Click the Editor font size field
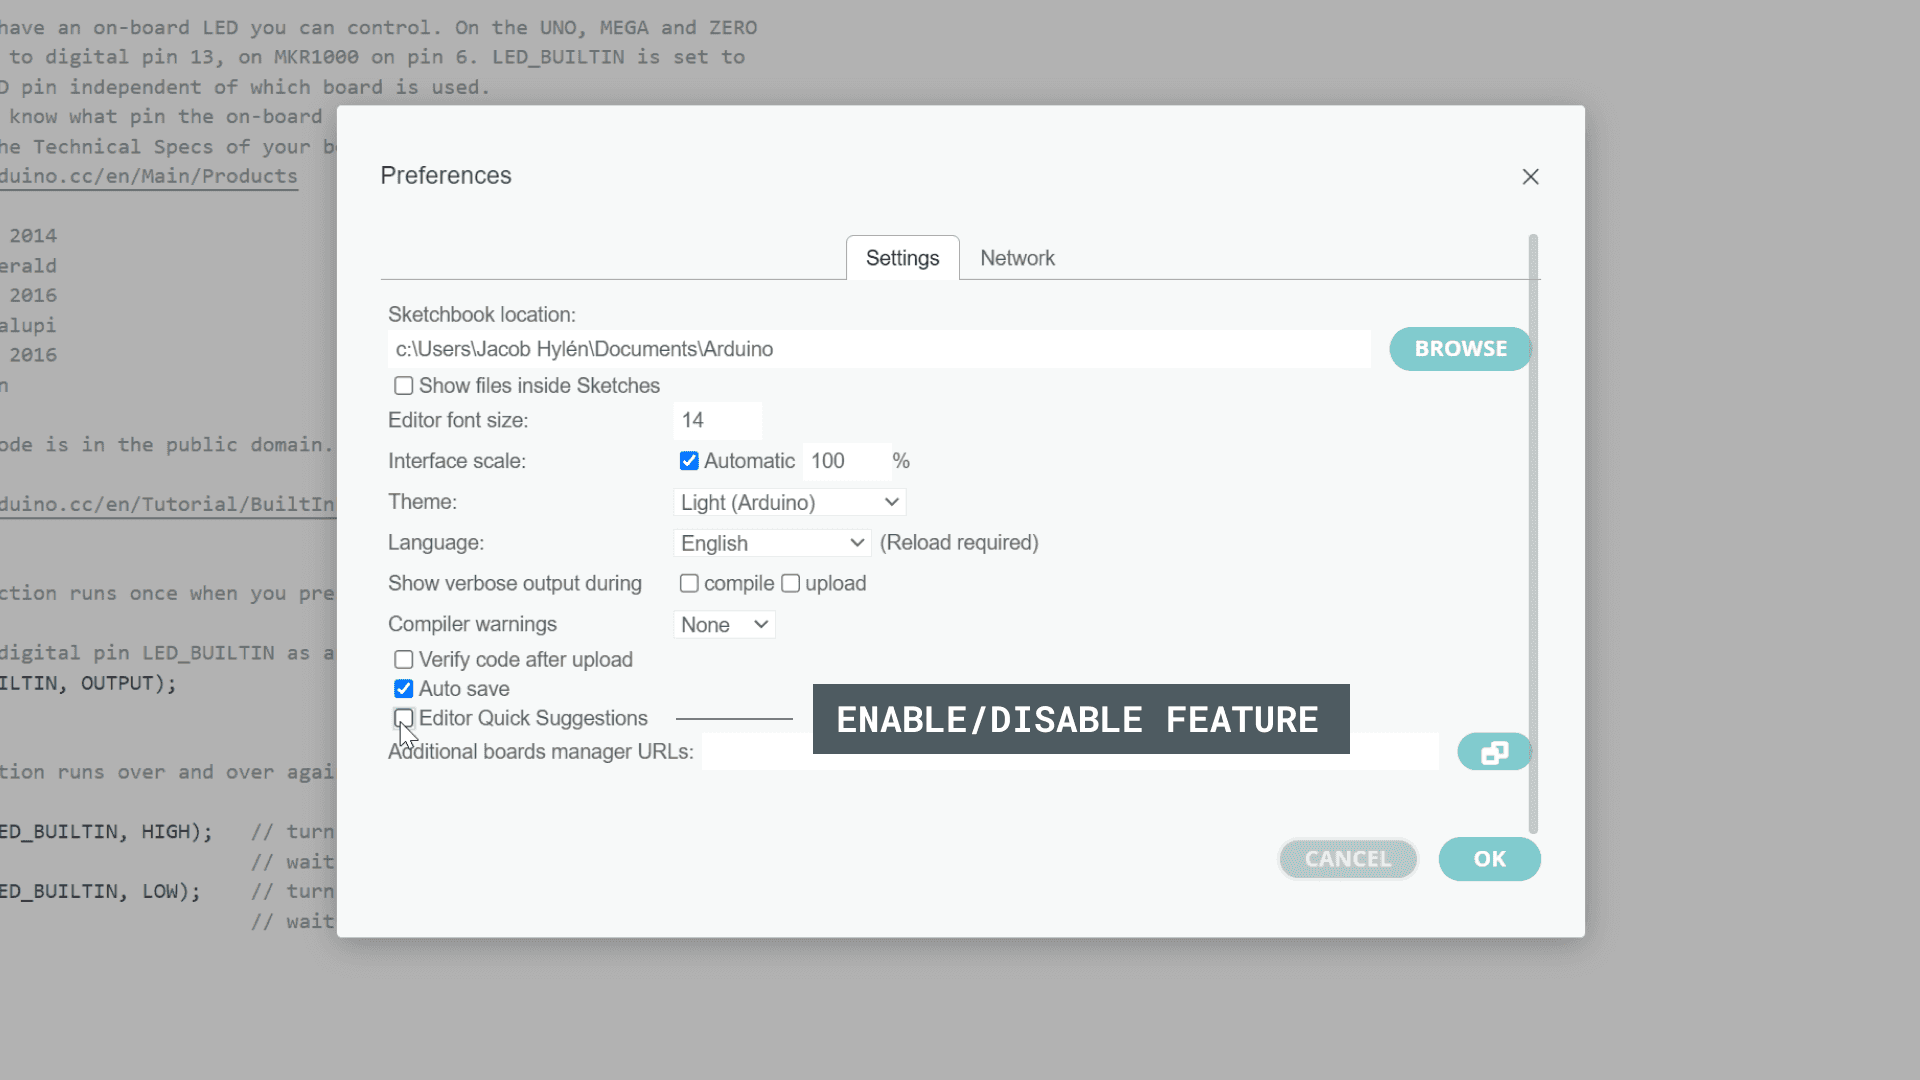 717,421
